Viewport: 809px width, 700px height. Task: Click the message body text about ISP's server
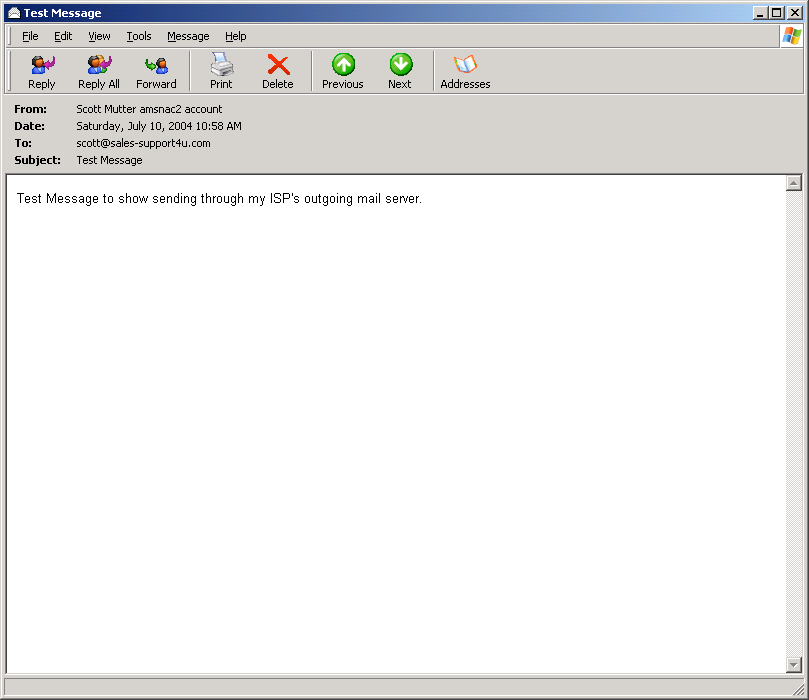coord(219,199)
